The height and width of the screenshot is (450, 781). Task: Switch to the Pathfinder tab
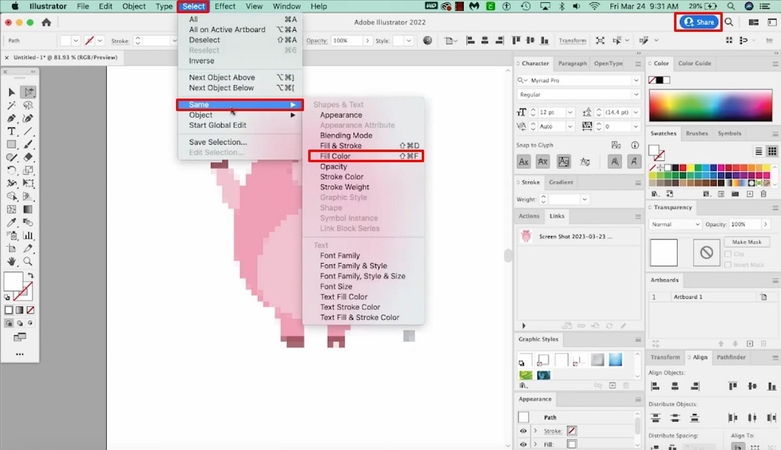[731, 357]
